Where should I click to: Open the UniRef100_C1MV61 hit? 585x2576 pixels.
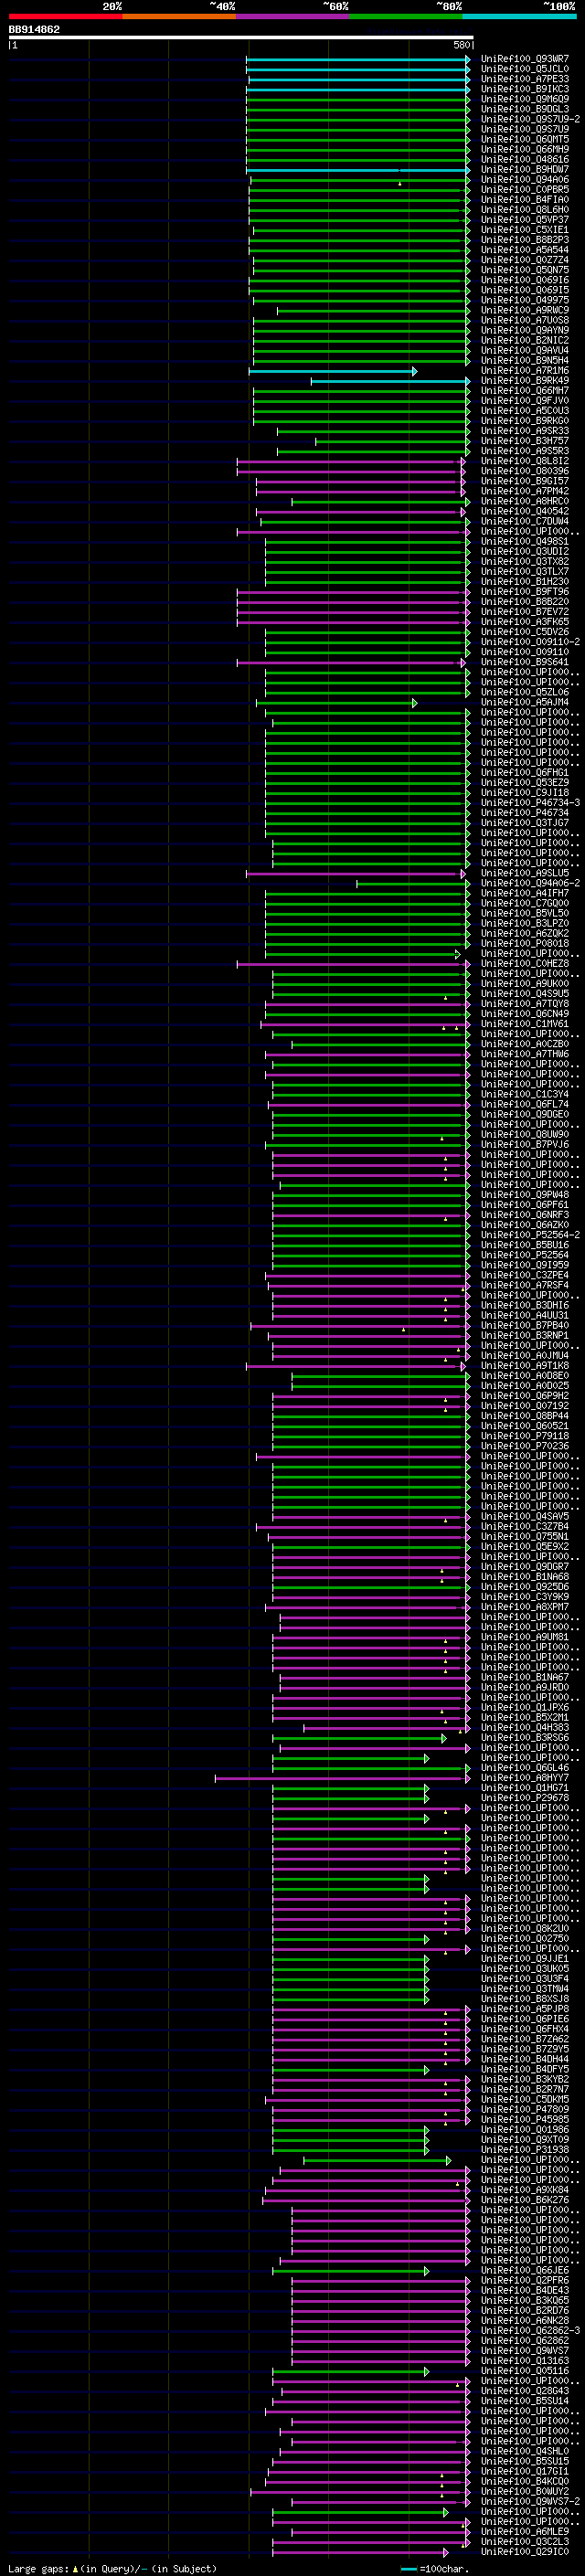524,1023
